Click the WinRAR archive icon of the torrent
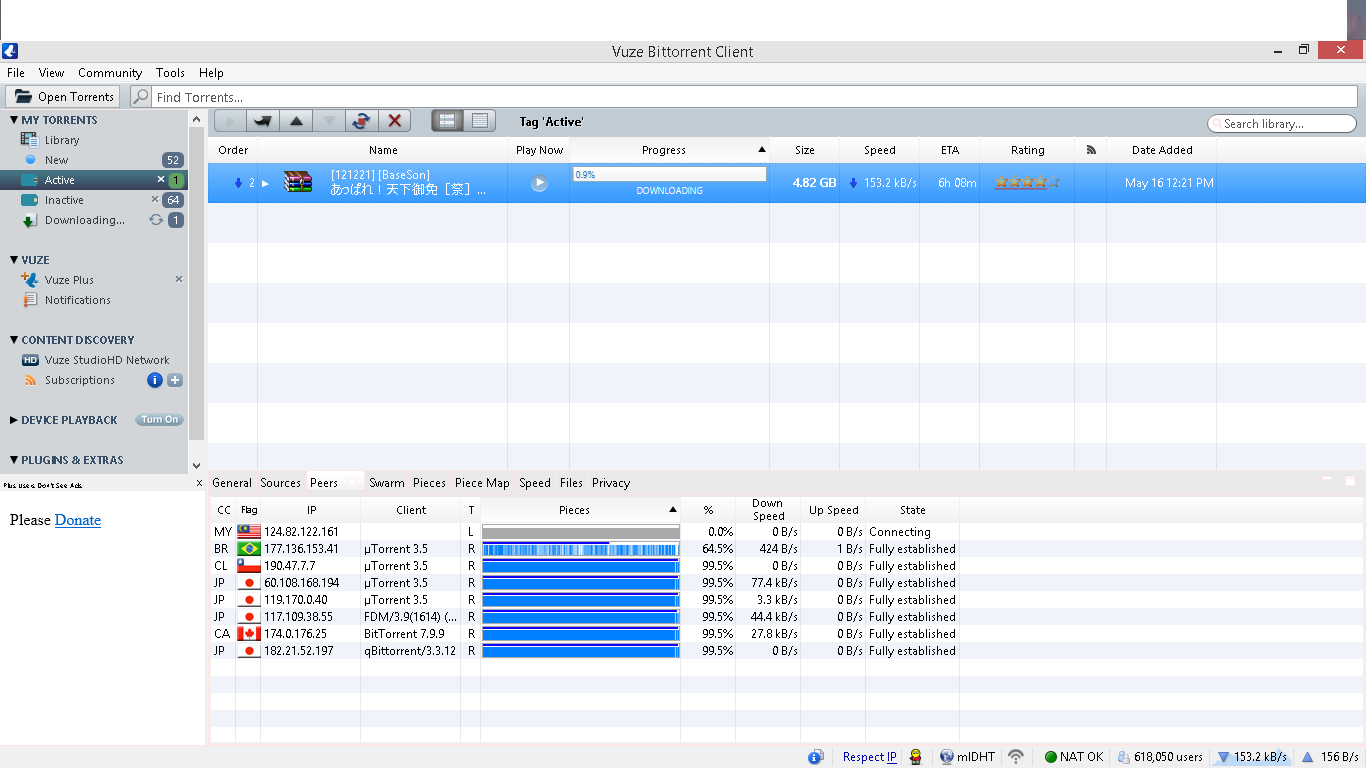Image resolution: width=1366 pixels, height=768 pixels. (298, 182)
